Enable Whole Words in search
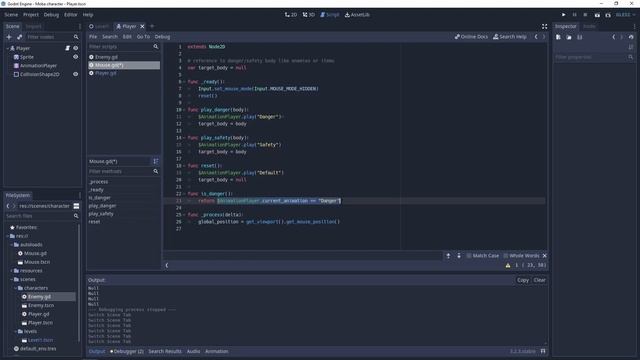Screen dimensions: 640x360 pyautogui.click(x=521, y=256)
